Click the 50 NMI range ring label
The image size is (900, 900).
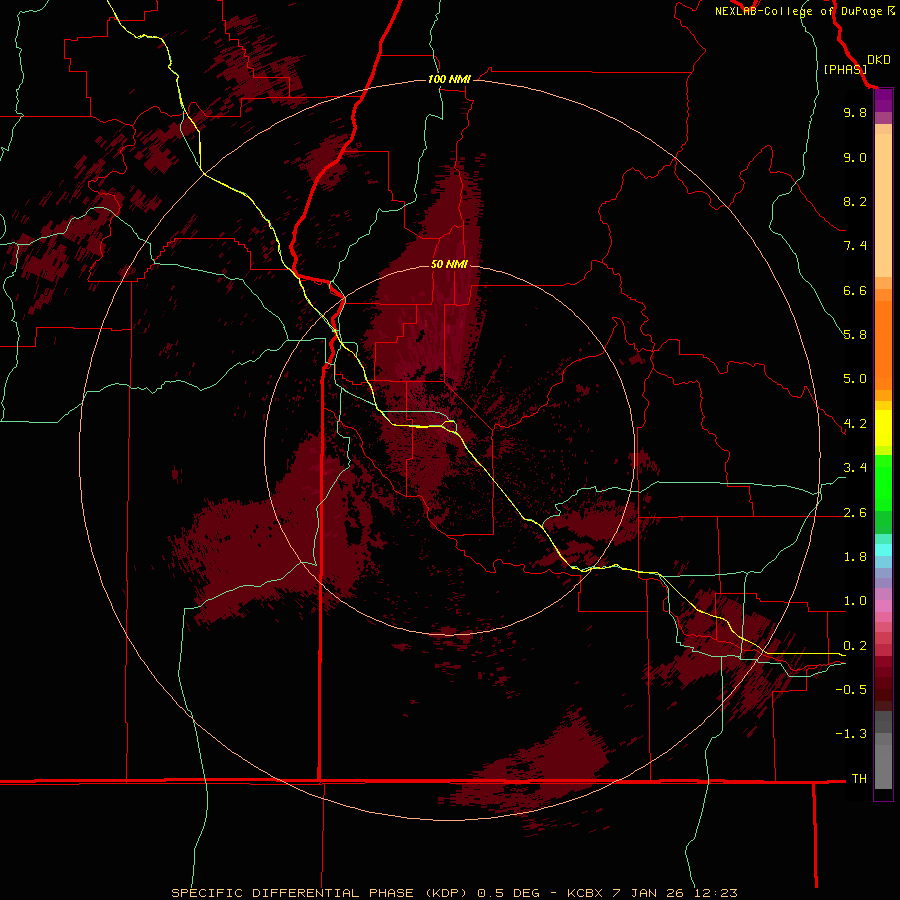[x=449, y=264]
